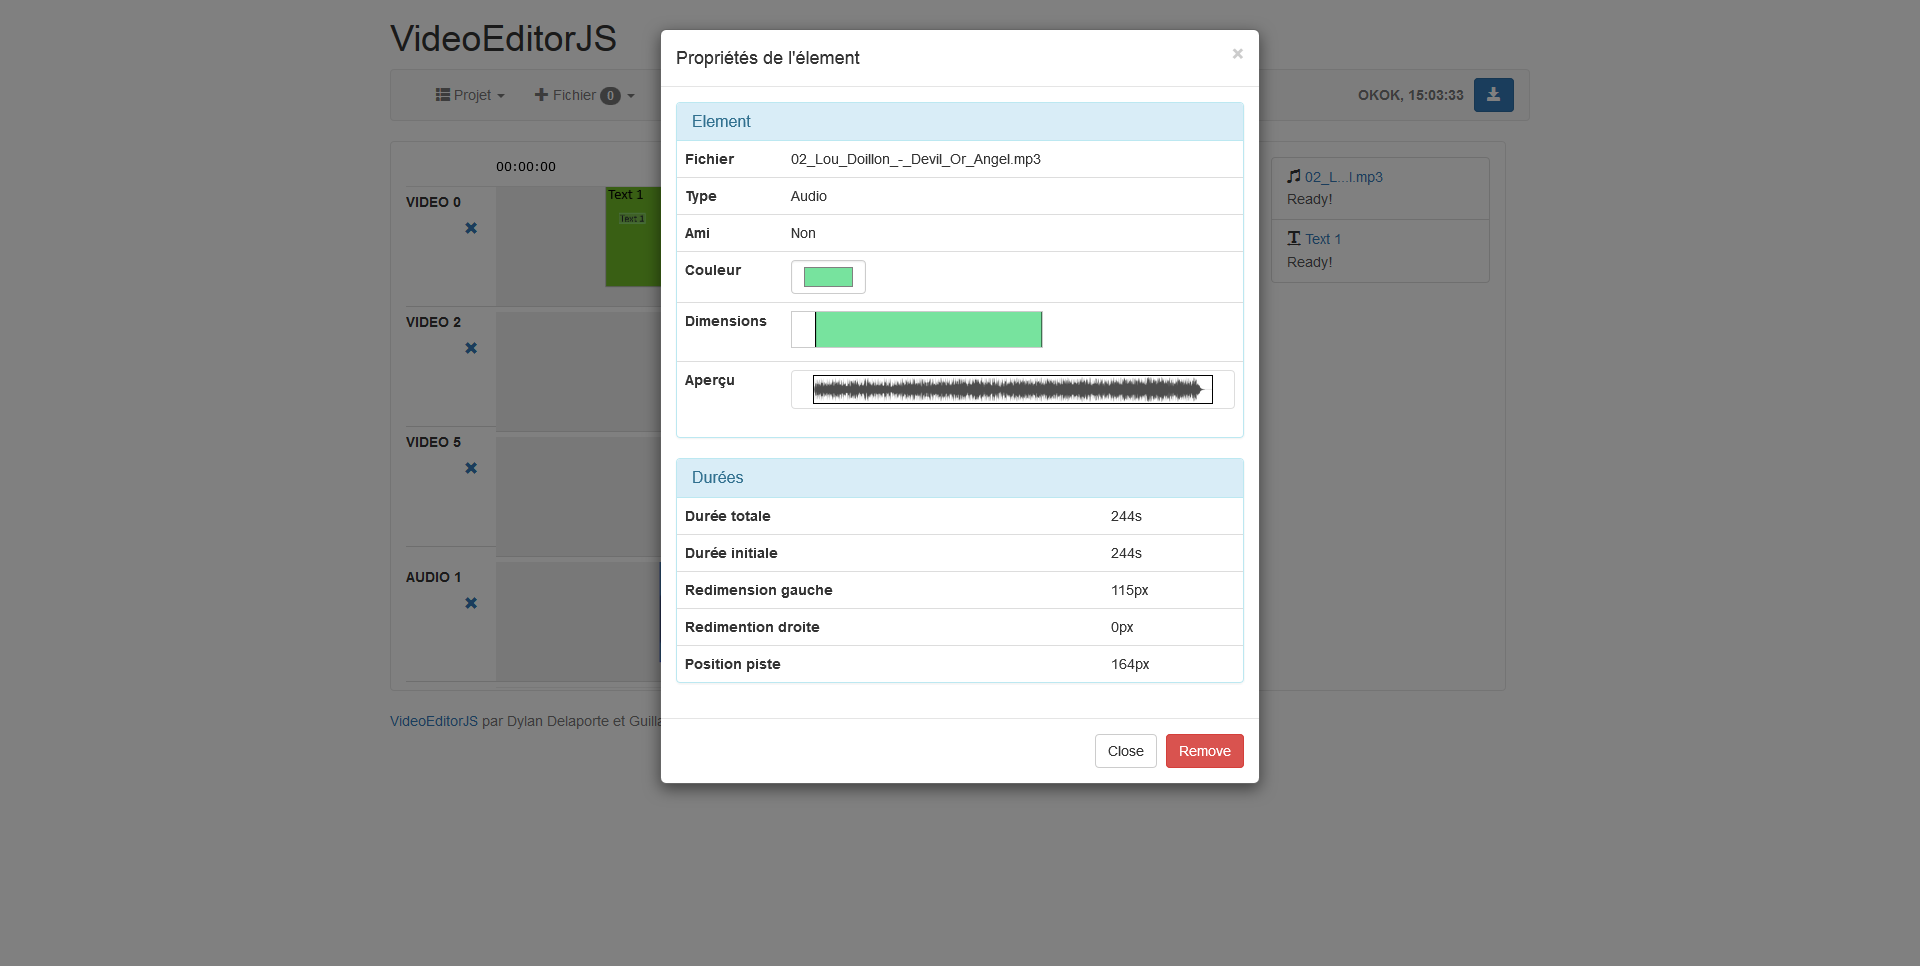Delete the VIDEO 2 track with the X icon
The height and width of the screenshot is (966, 1920).
471,348
